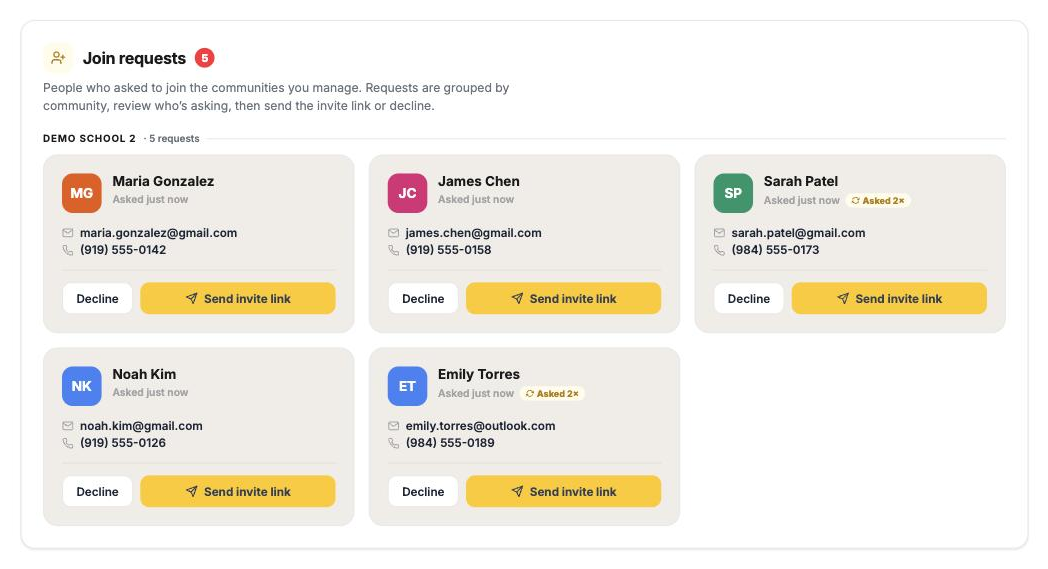1048x569 pixels.
Task: Click the emily.torres@outlook.com email text
Action: coord(480,426)
